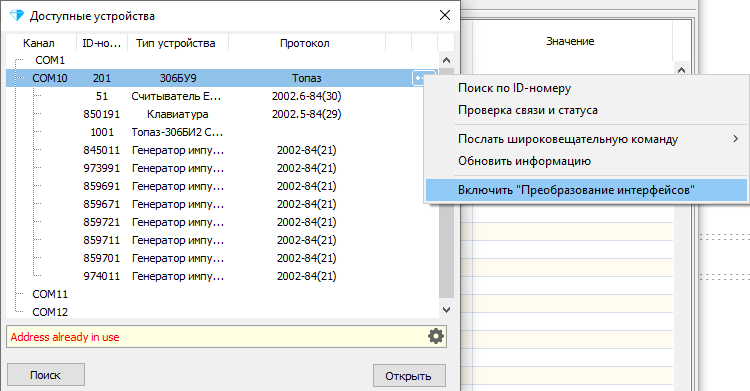Select the Топаз-306БИ2 С… row
This screenshot has height=391, width=750.
click(x=222, y=132)
